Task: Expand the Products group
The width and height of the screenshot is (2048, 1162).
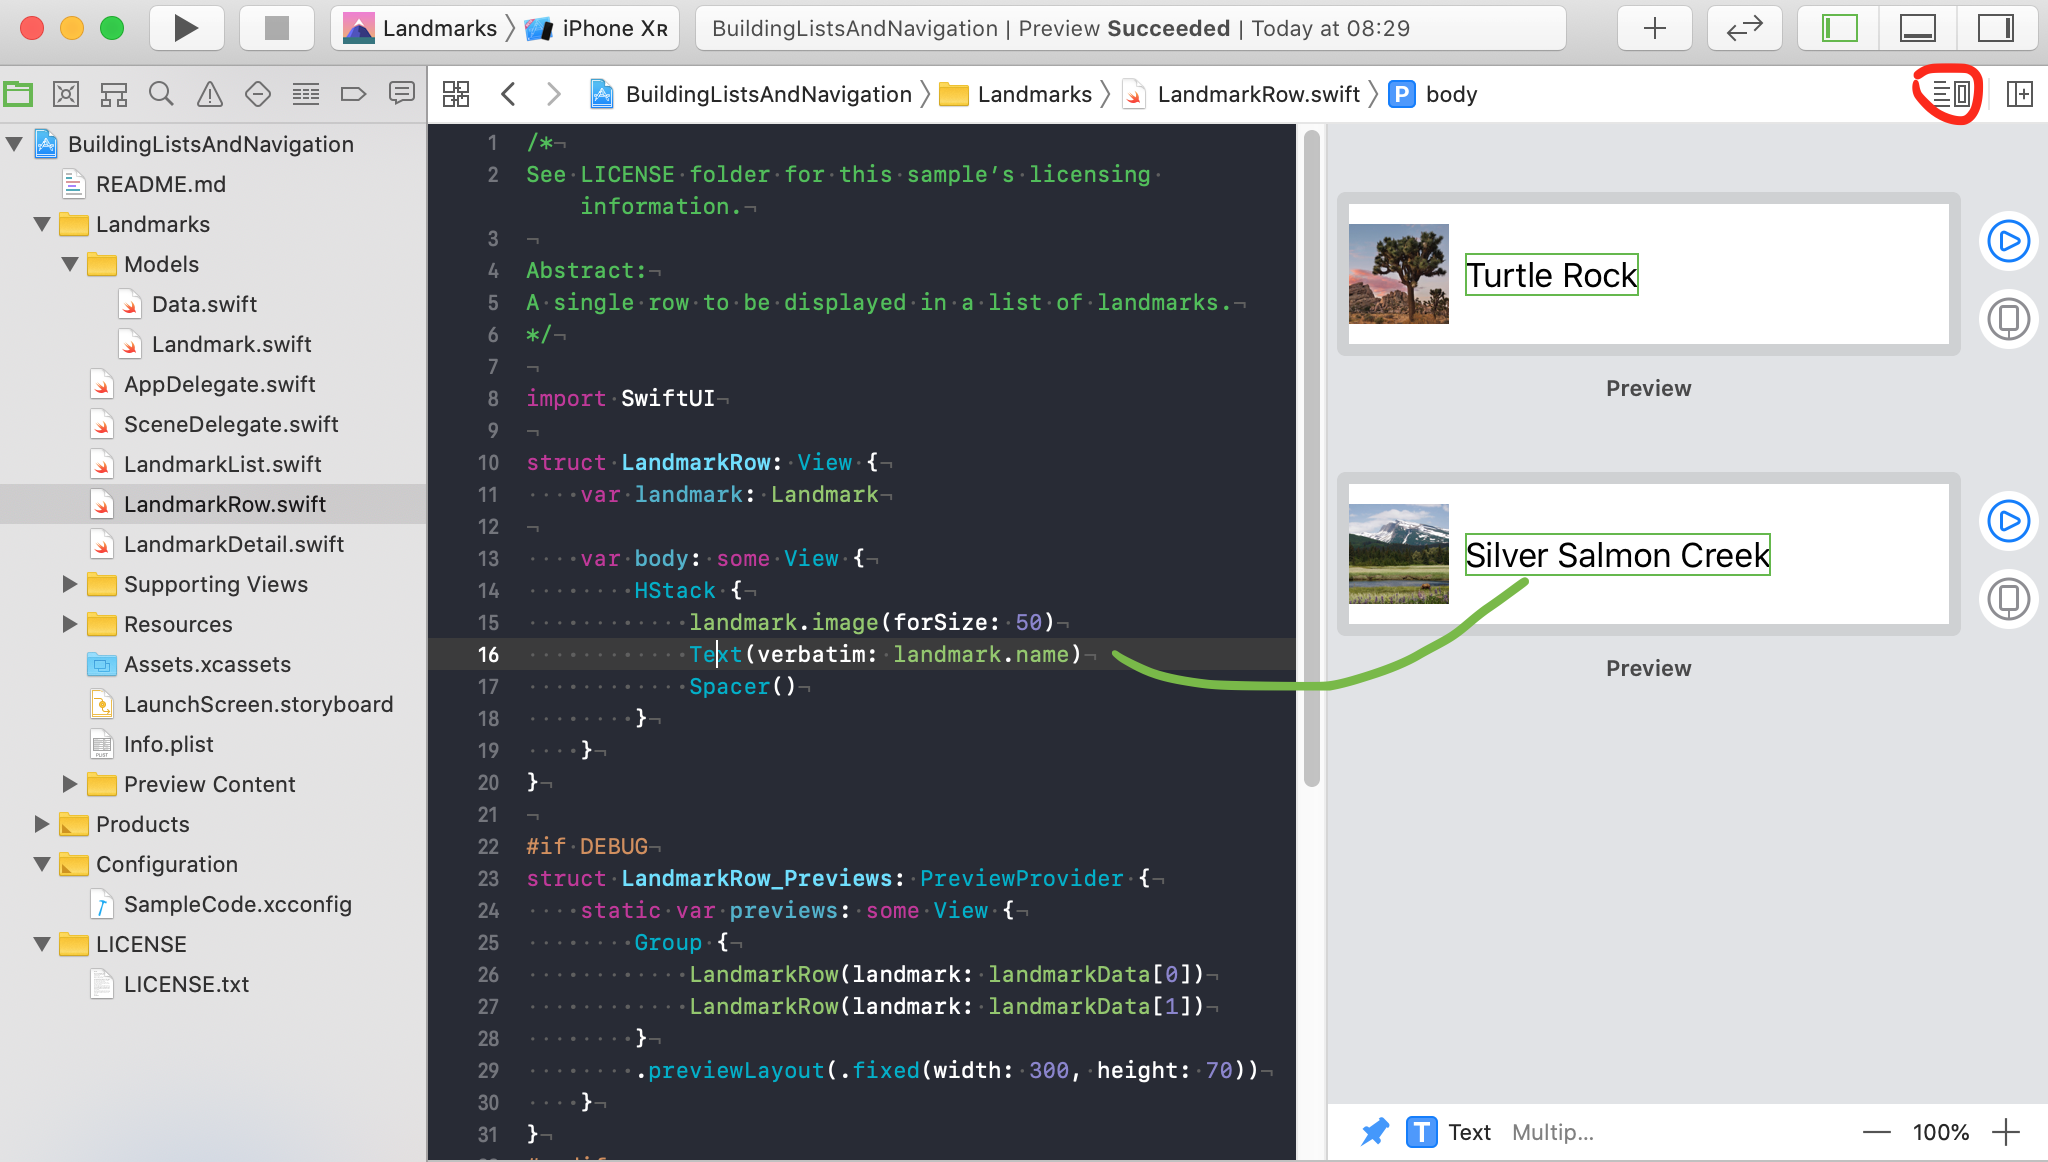Action: pyautogui.click(x=42, y=824)
